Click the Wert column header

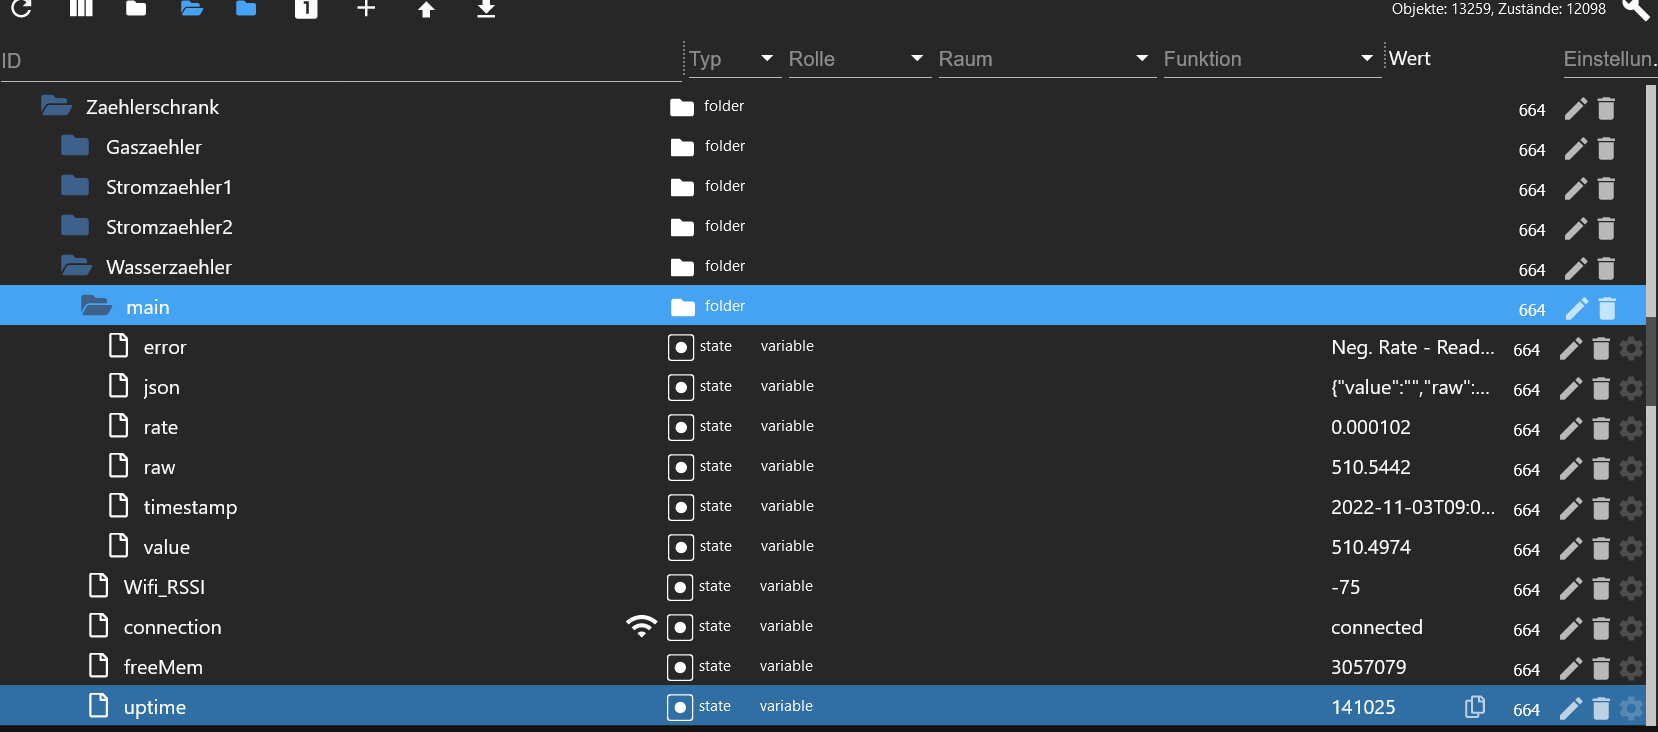1410,58
